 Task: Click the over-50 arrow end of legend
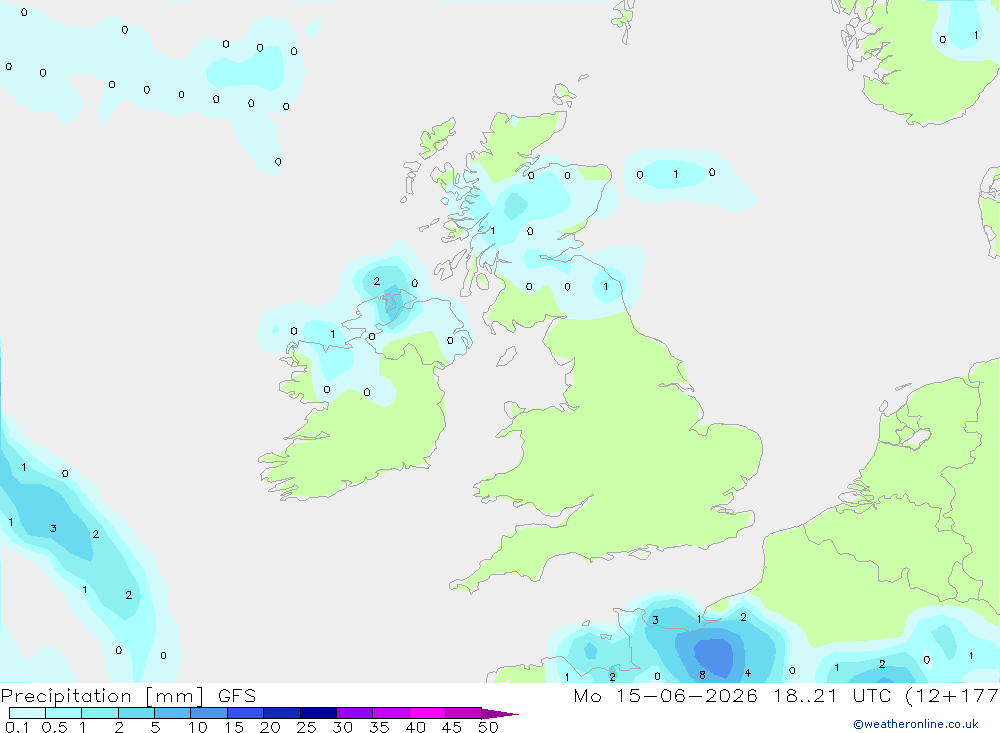pos(499,714)
